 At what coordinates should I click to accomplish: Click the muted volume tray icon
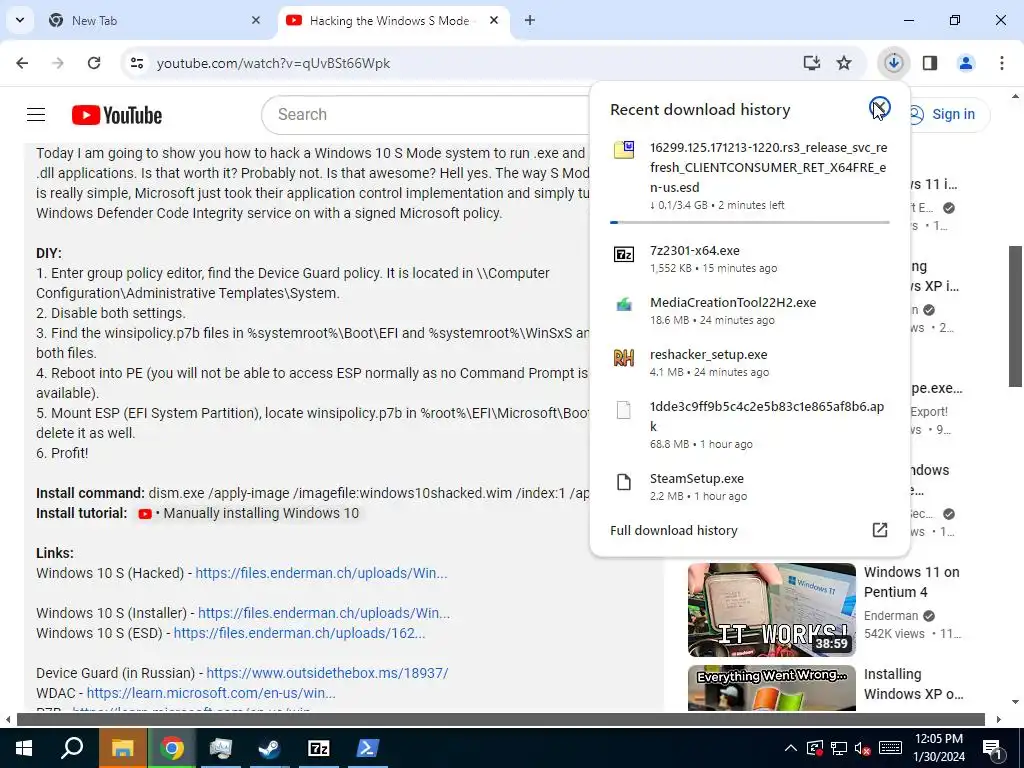(x=862, y=748)
